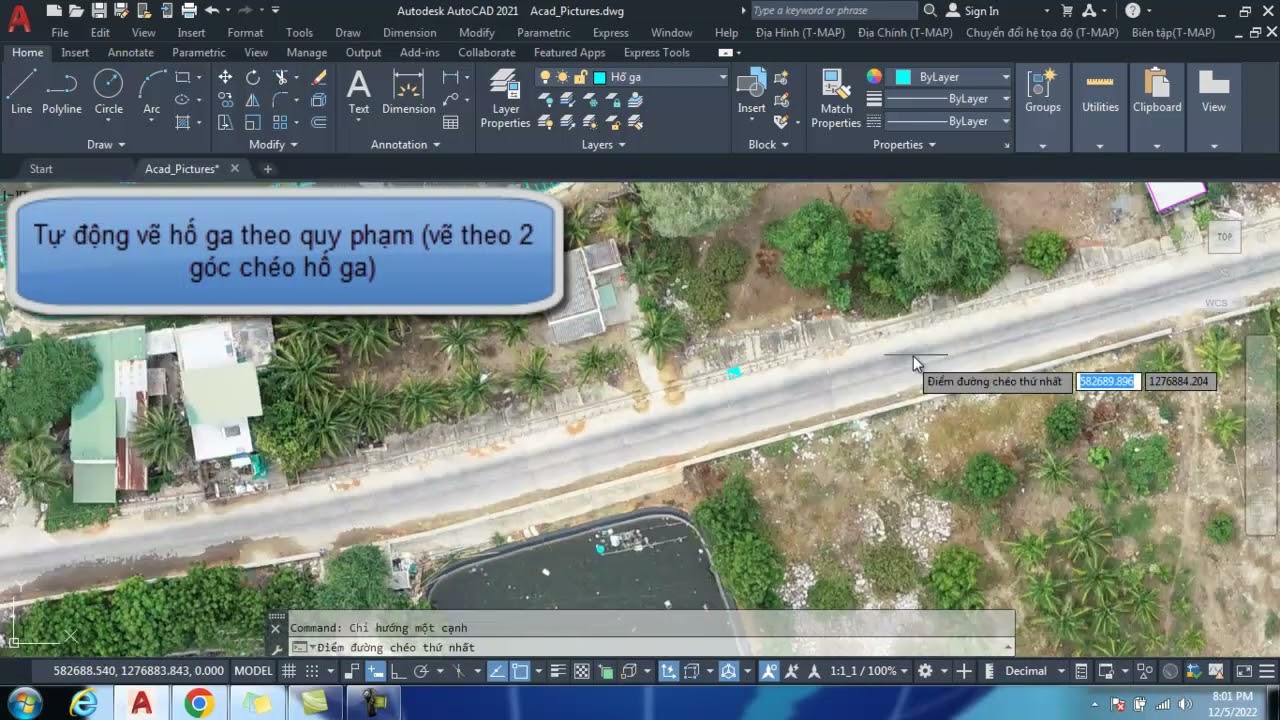Expand the Modify panel

pyautogui.click(x=273, y=144)
